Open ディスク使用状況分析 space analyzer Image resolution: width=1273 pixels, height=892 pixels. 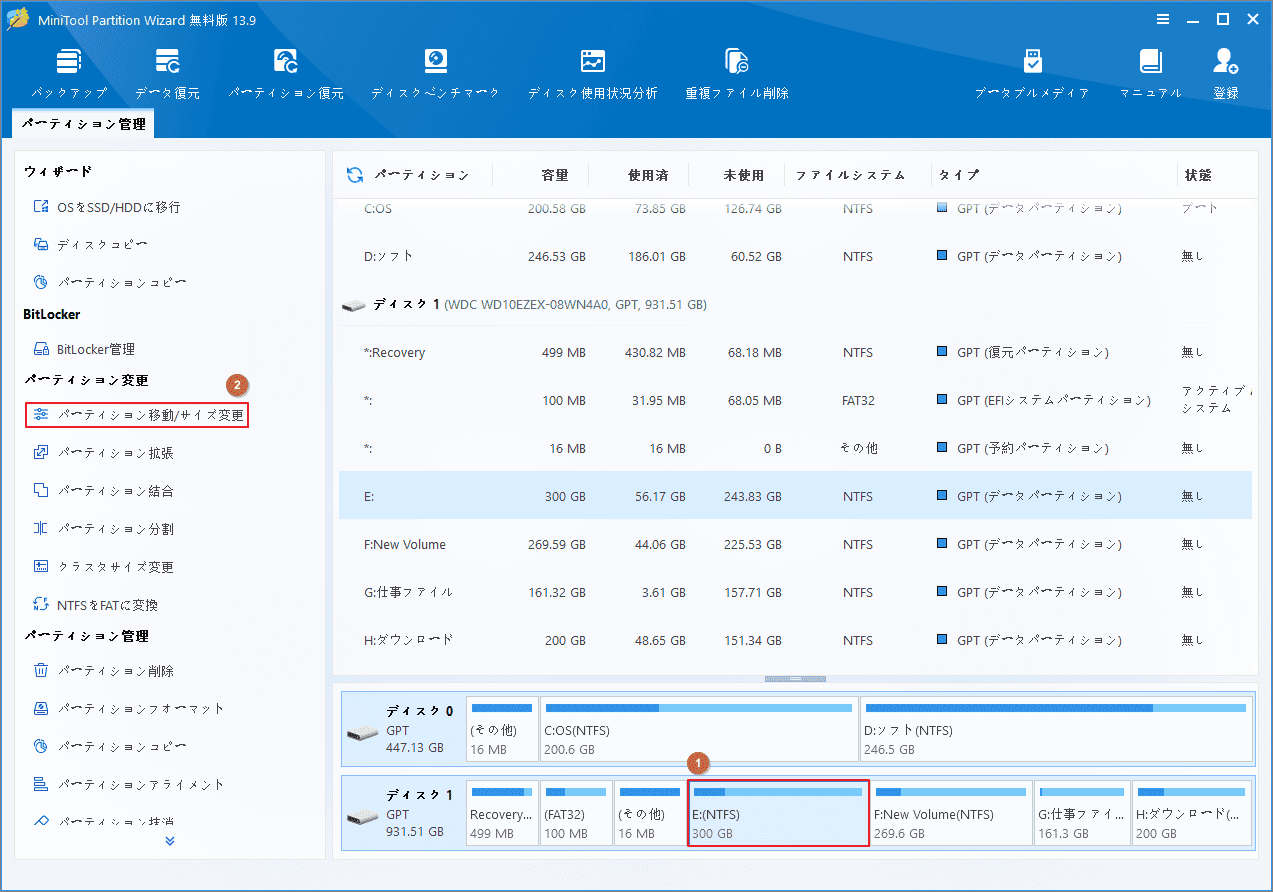point(593,74)
